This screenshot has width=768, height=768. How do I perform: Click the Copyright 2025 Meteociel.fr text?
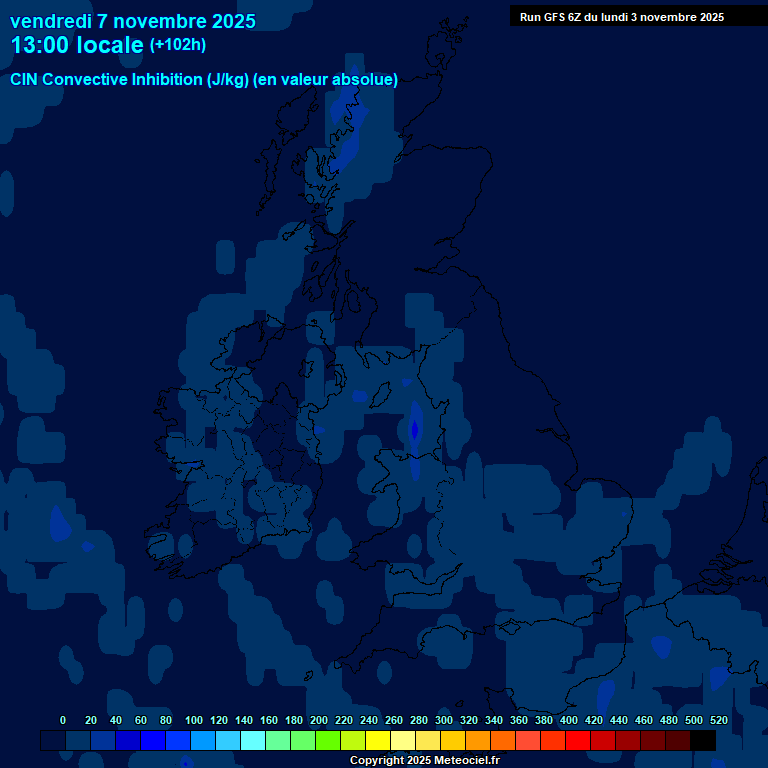424,761
